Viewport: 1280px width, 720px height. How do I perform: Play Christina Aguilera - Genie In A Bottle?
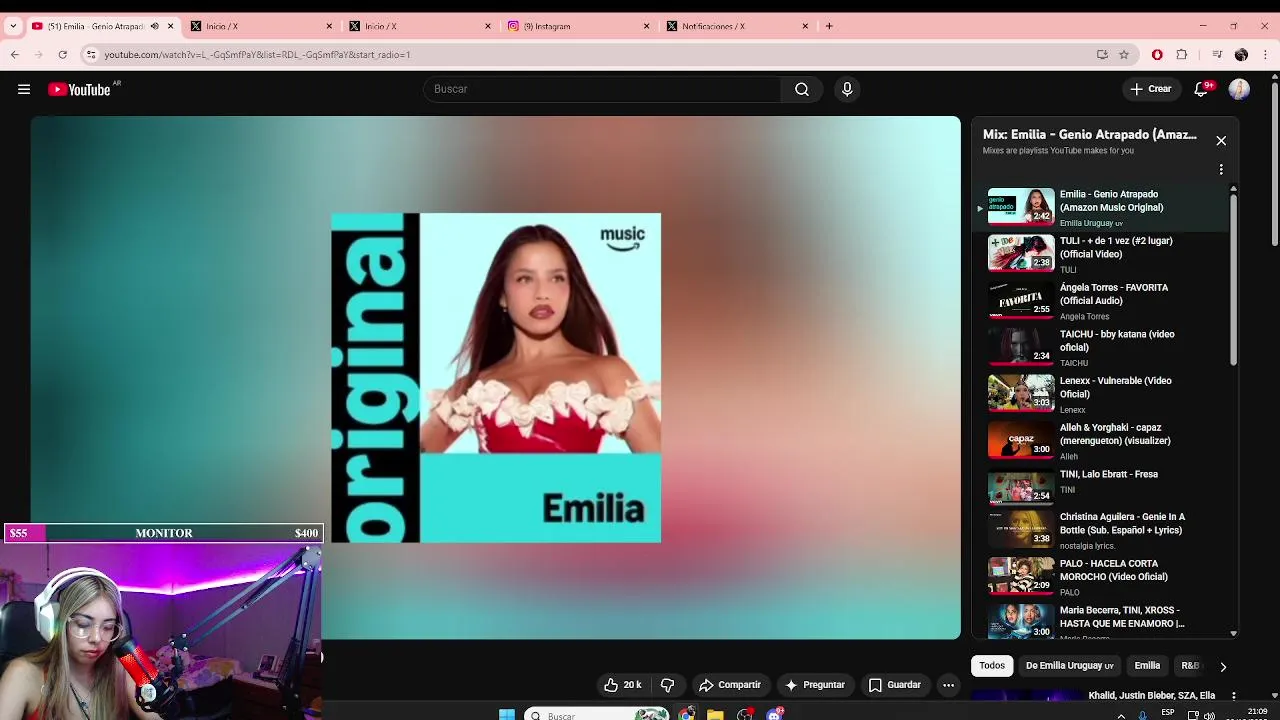(1101, 531)
